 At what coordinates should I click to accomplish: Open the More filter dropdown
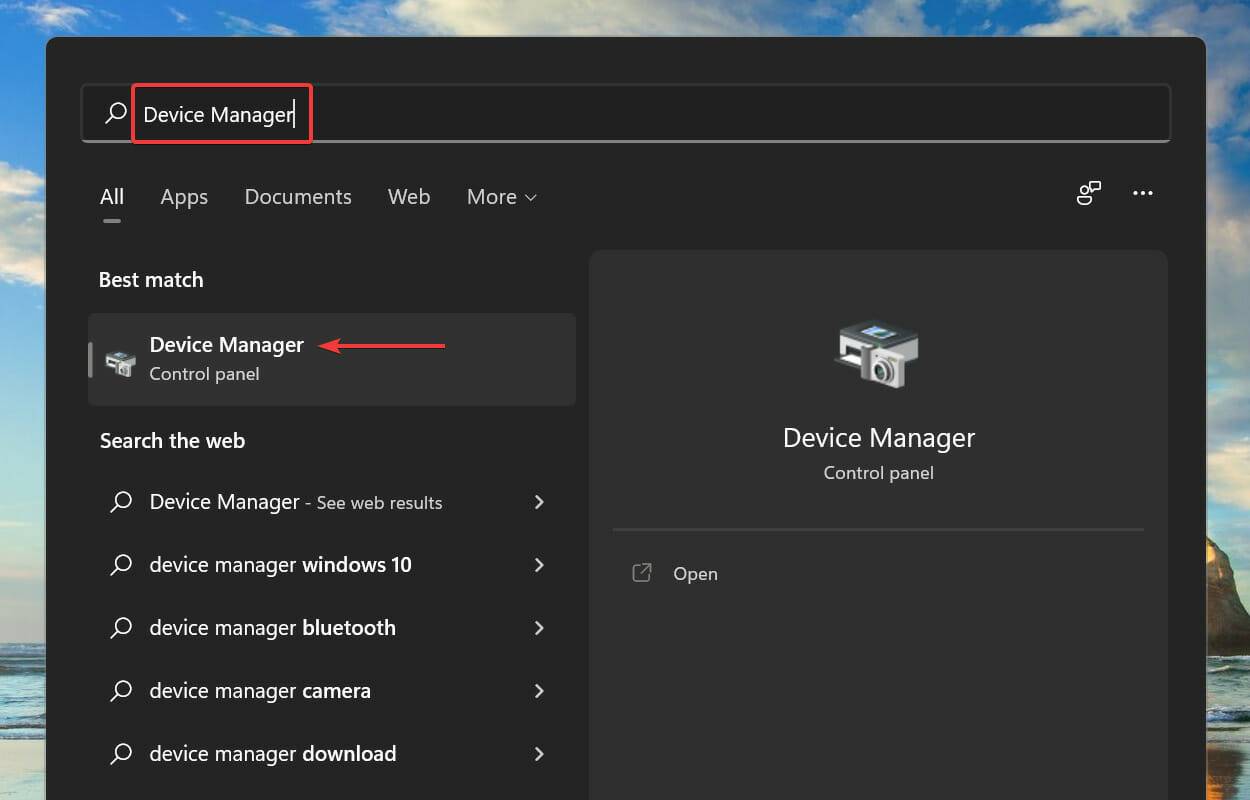pyautogui.click(x=501, y=197)
